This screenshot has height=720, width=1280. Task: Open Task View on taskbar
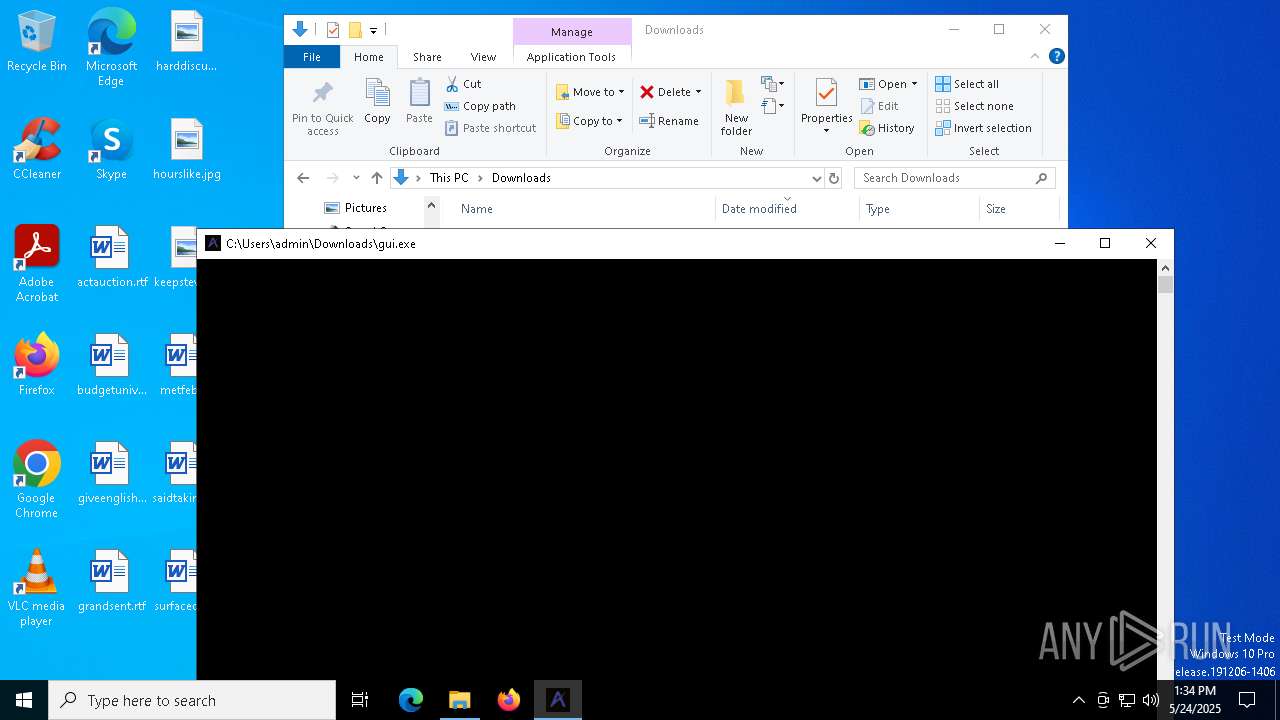(360, 700)
